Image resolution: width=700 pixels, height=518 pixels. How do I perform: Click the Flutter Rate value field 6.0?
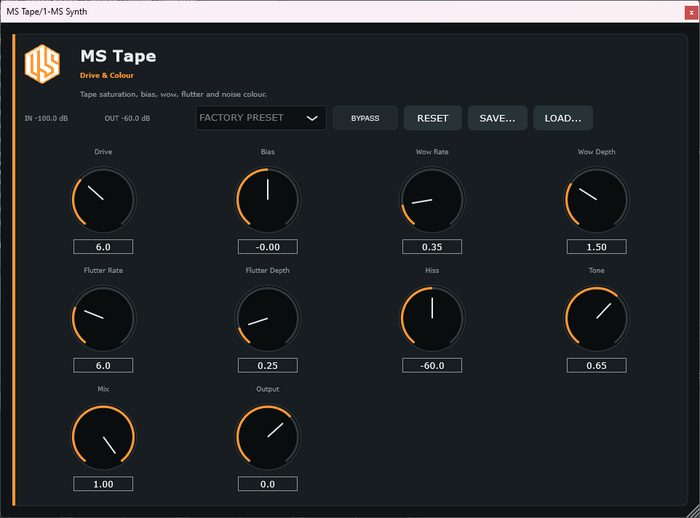(103, 365)
